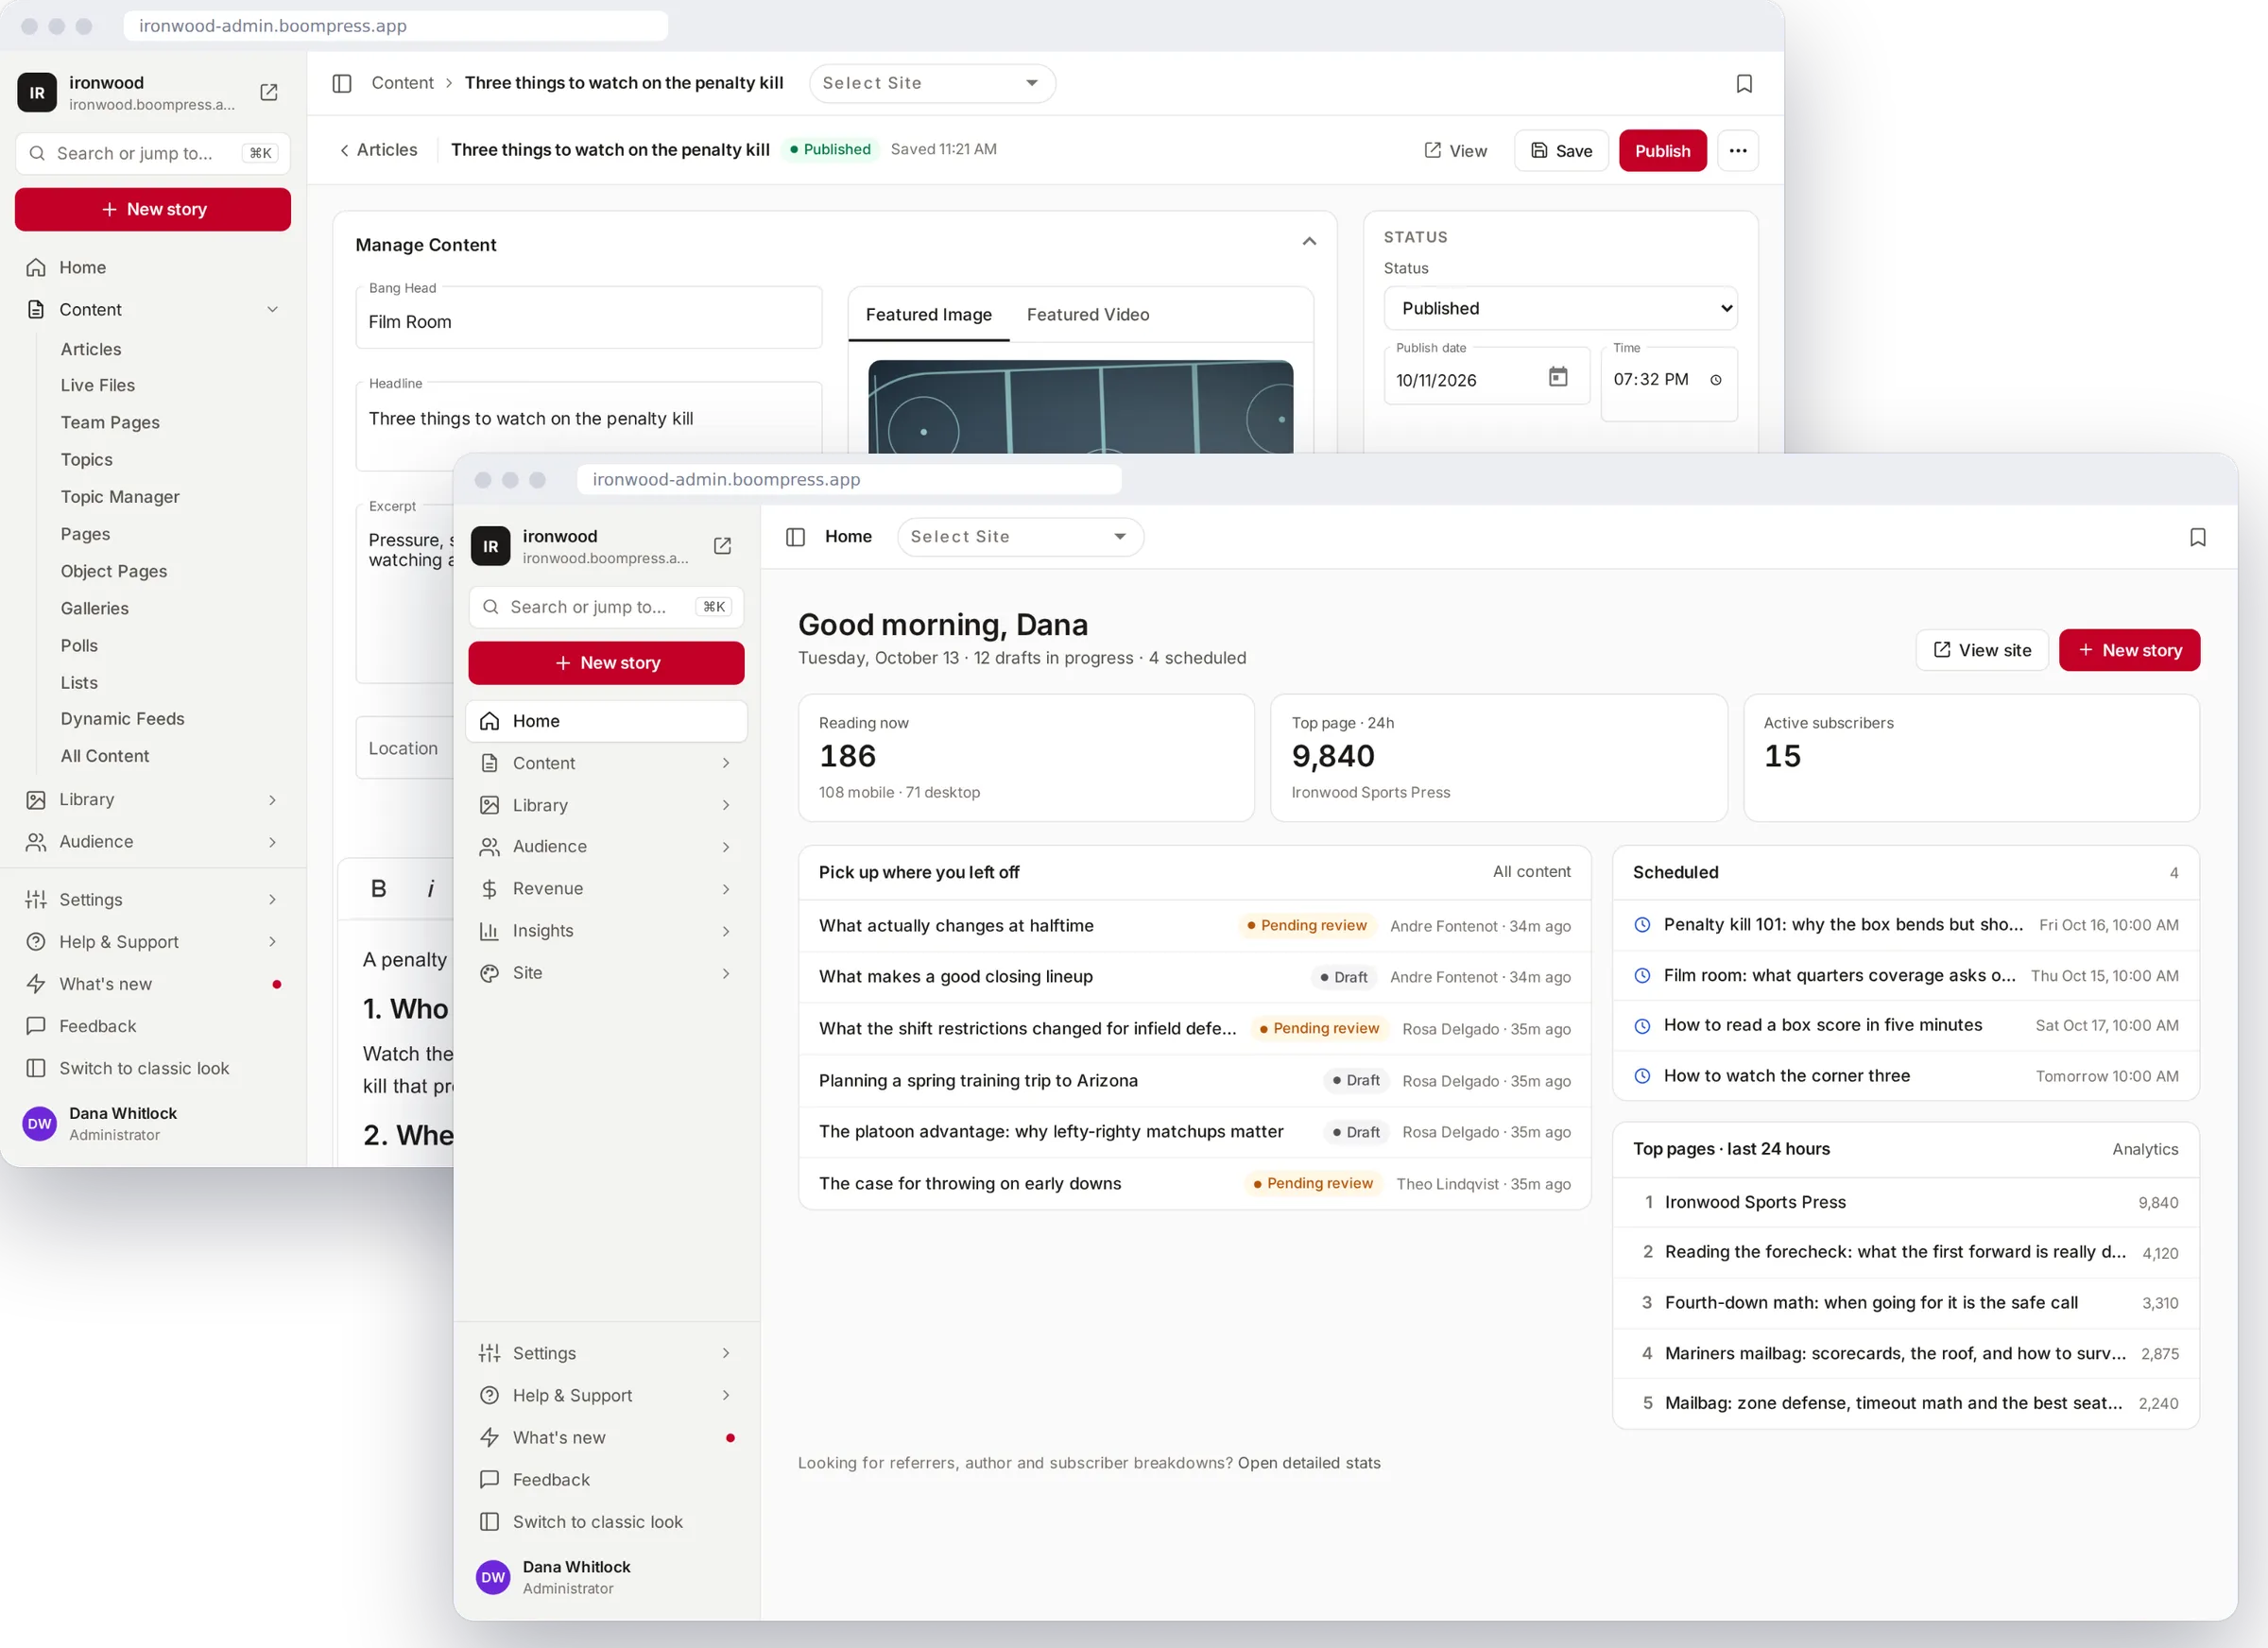Collapse the Manage Content section
Viewport: 2268px width, 1648px height.
[x=1309, y=242]
